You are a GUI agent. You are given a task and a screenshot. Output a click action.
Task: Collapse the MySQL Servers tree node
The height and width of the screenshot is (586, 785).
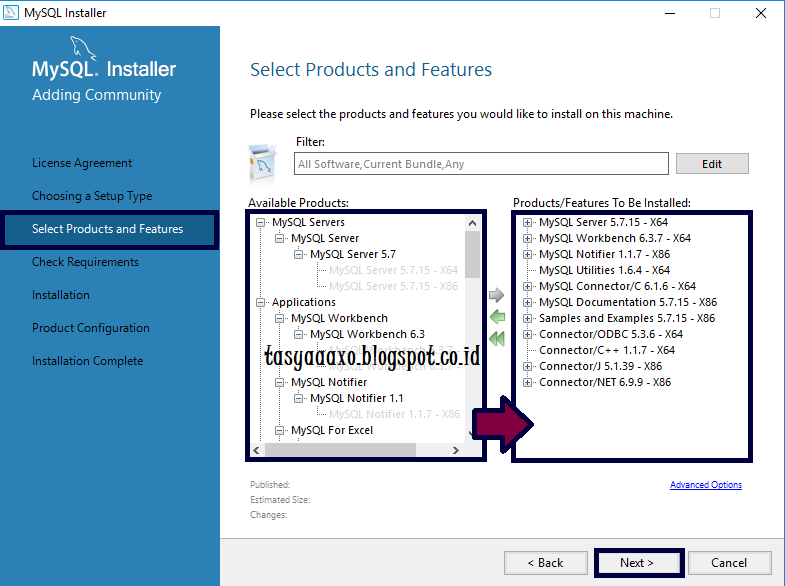(260, 222)
